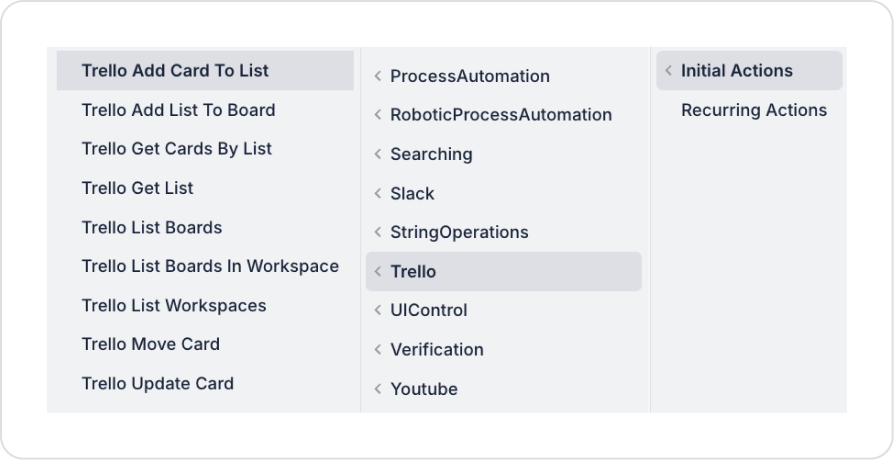Screen dimensions: 894x460
Task: Click the chevron beside Initial Actions
Action: point(668,71)
